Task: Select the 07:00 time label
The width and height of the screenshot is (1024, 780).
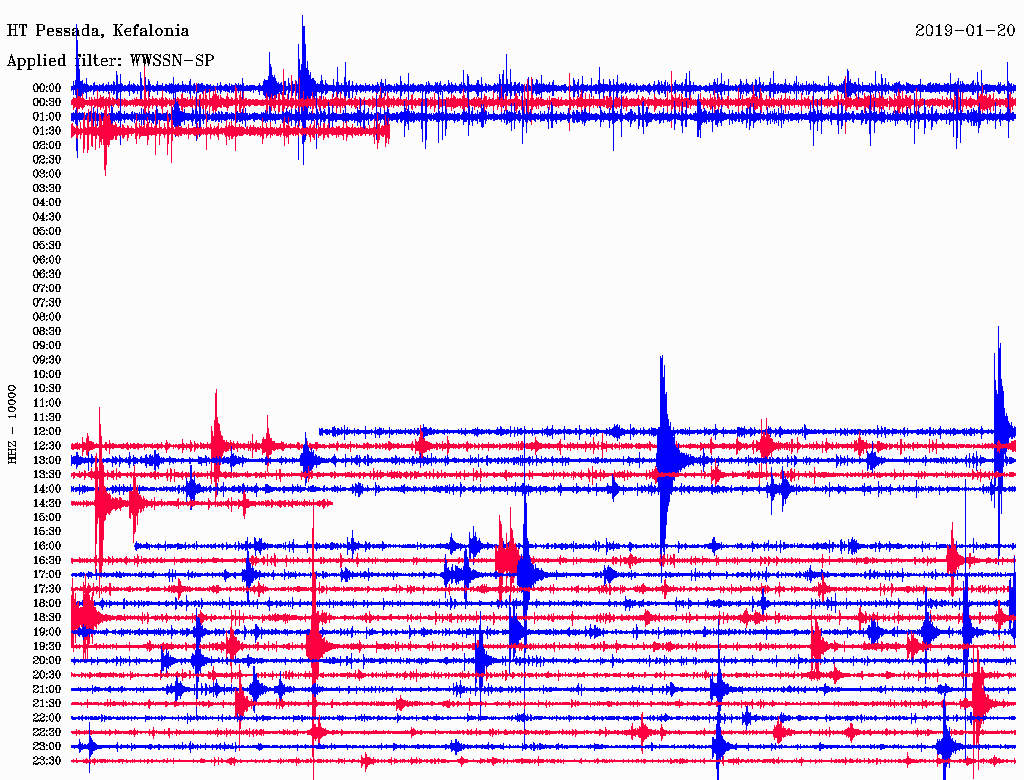Action: [x=47, y=288]
